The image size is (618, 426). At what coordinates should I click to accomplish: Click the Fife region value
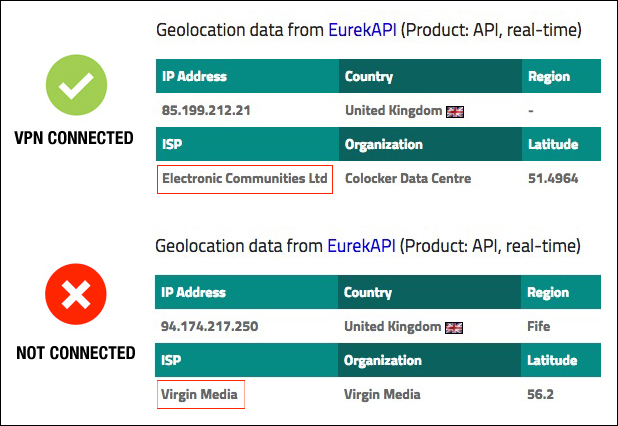click(x=540, y=327)
